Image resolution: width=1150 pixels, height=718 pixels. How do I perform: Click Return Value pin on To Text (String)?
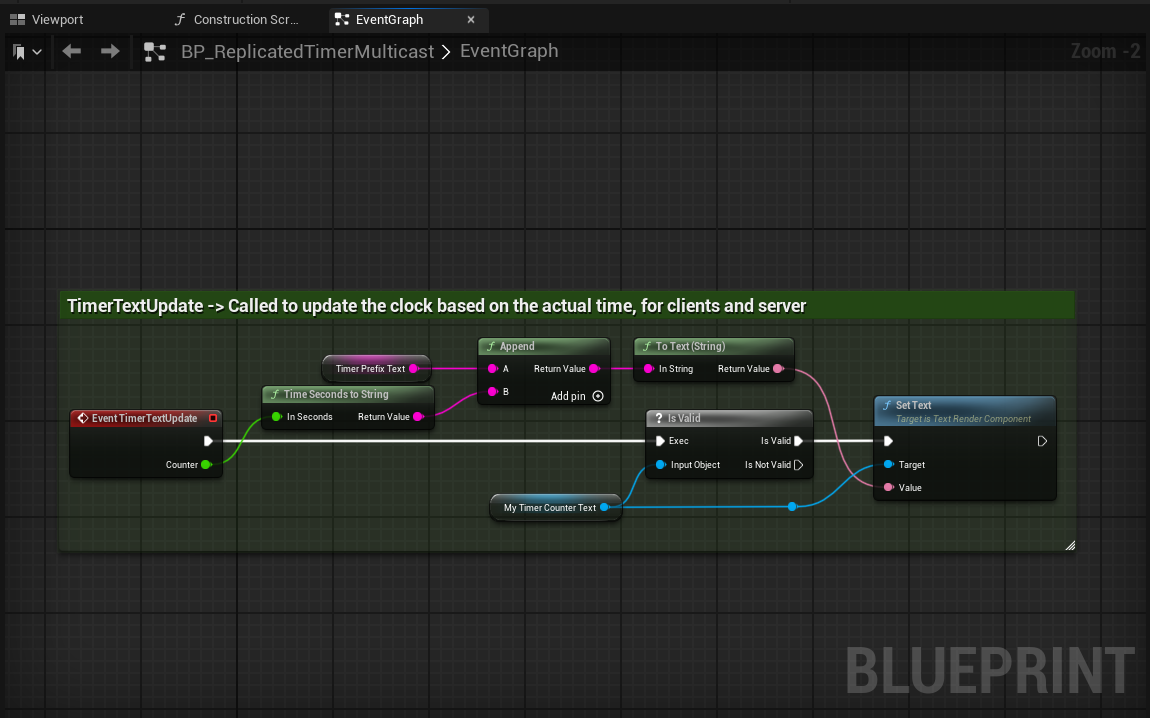[x=779, y=368]
